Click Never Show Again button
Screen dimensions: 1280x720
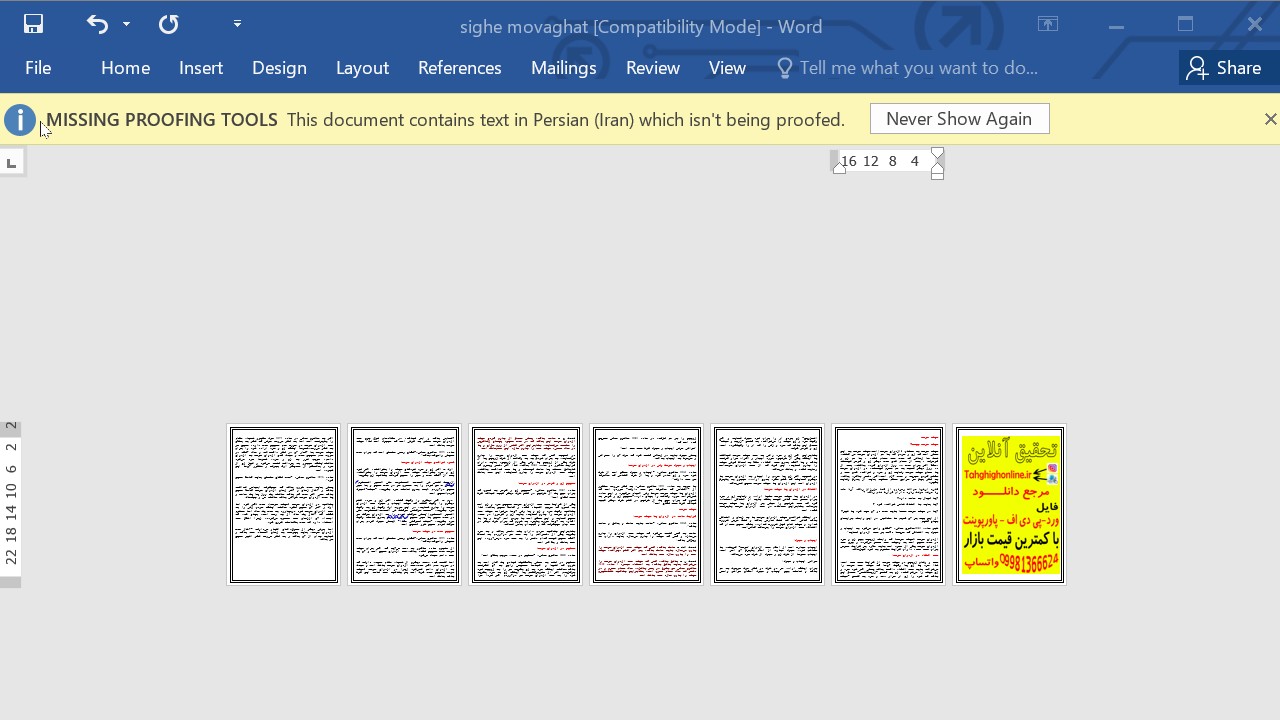pyautogui.click(x=959, y=119)
